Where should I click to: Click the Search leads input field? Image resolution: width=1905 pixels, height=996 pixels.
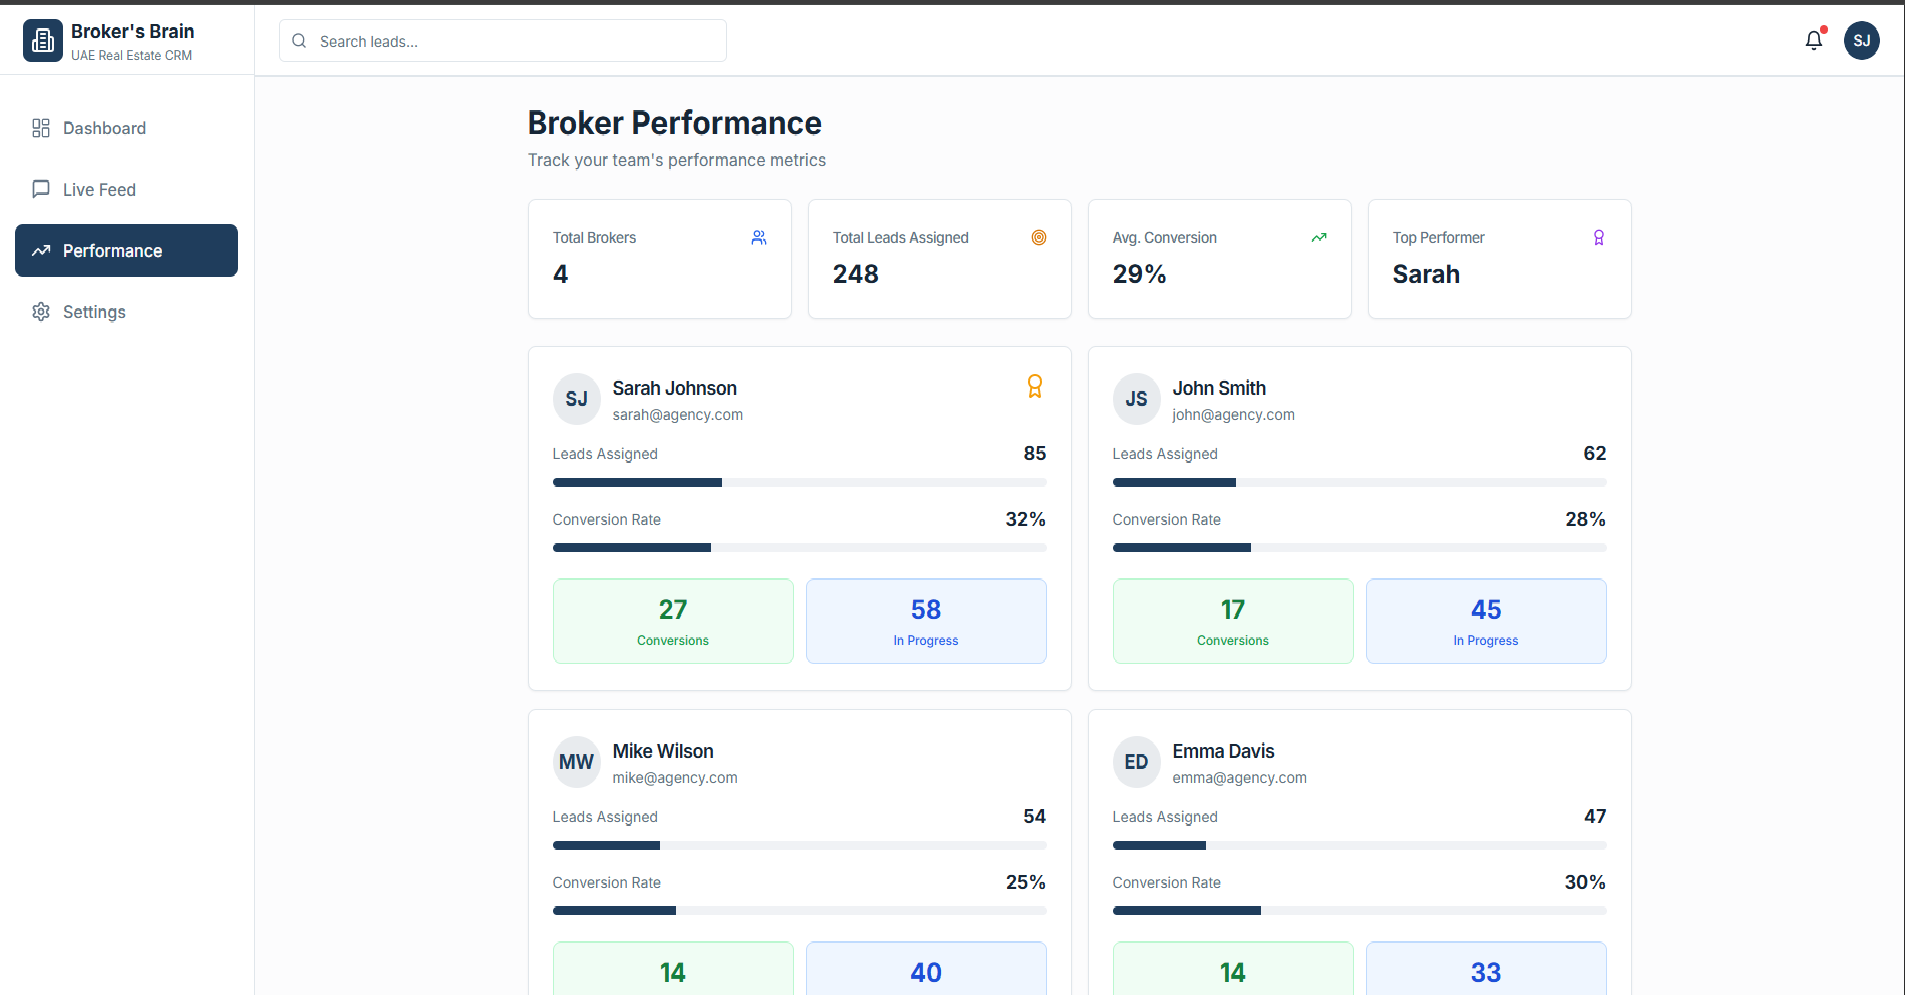(515, 41)
